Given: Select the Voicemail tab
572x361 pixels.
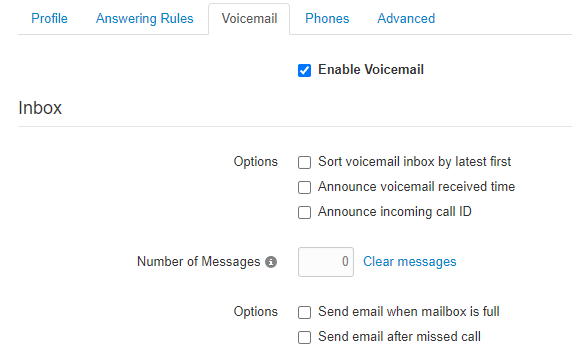Looking at the screenshot, I should click(x=249, y=19).
